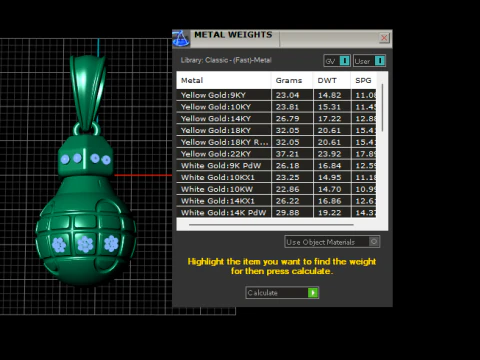Click the green Calculate arrow button
This screenshot has width=480, height=360.
(313, 293)
